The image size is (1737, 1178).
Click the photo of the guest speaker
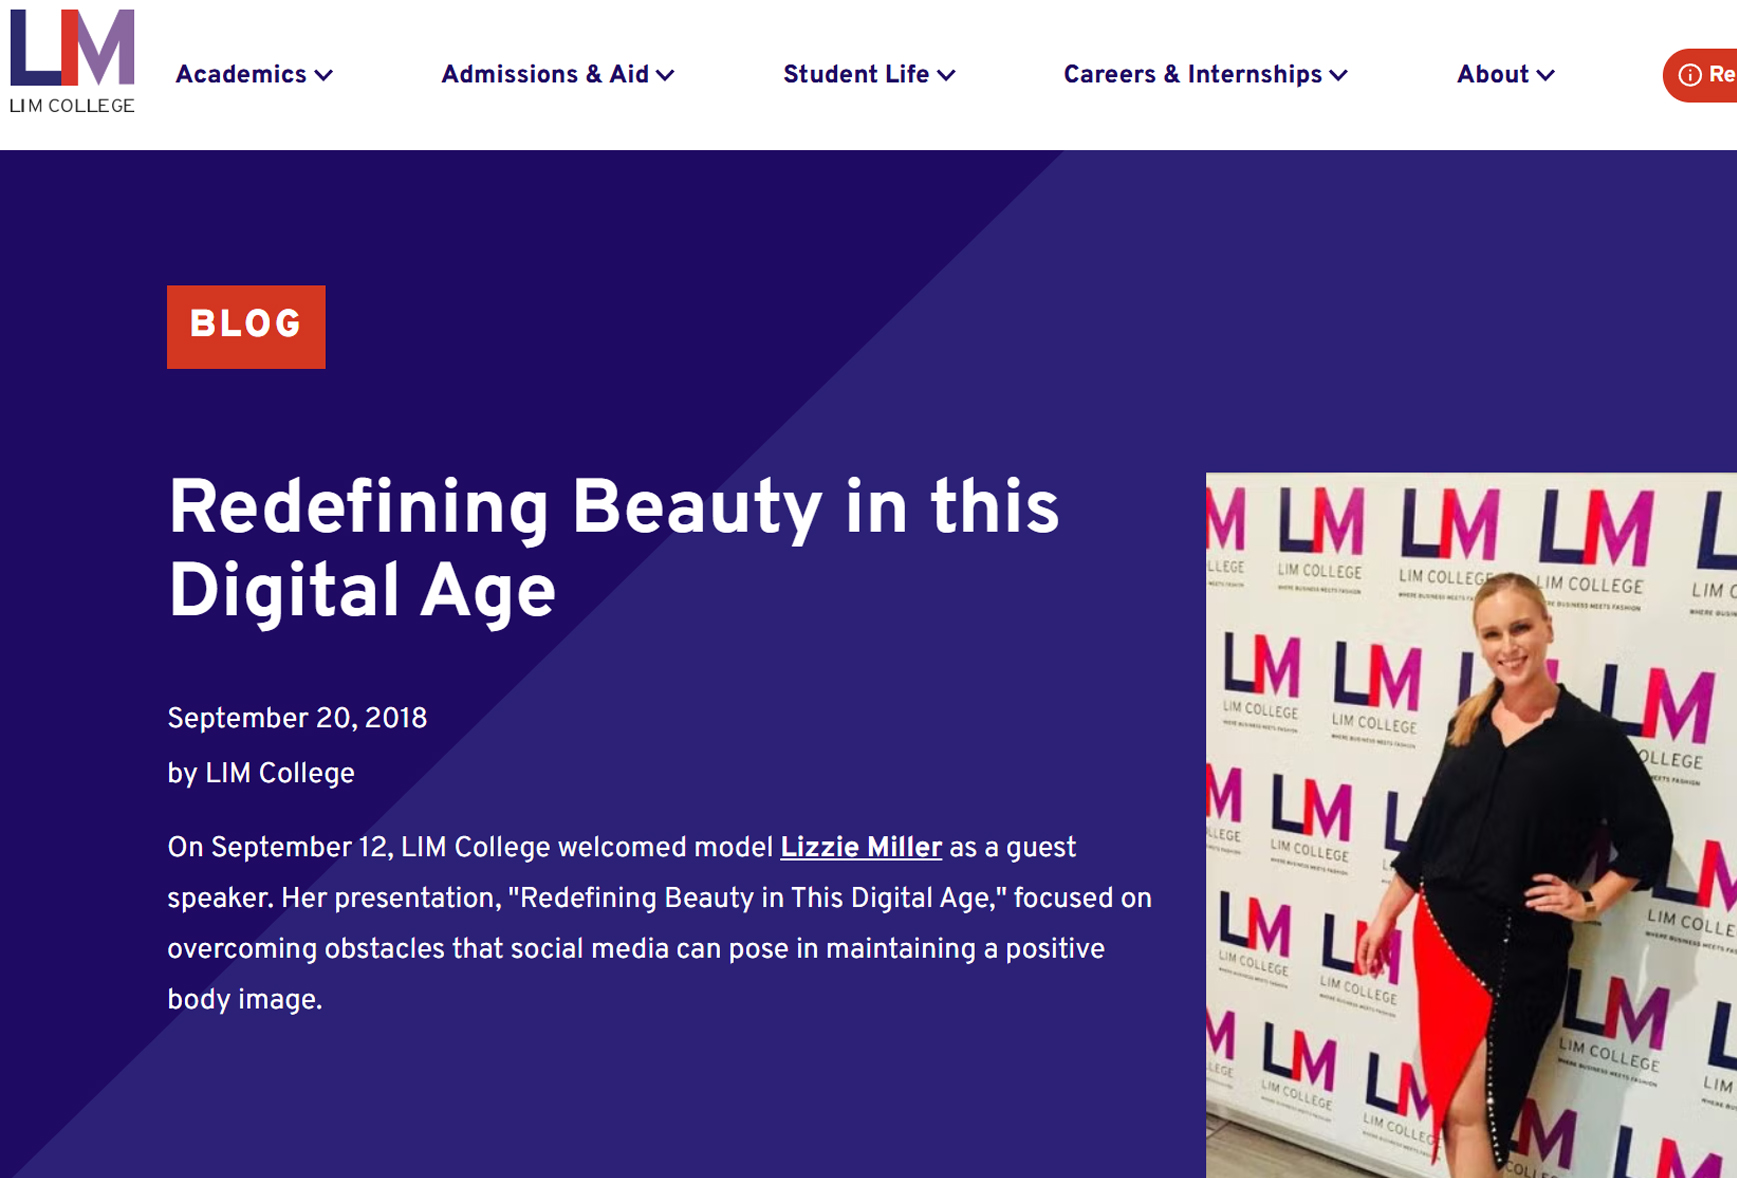1470,824
